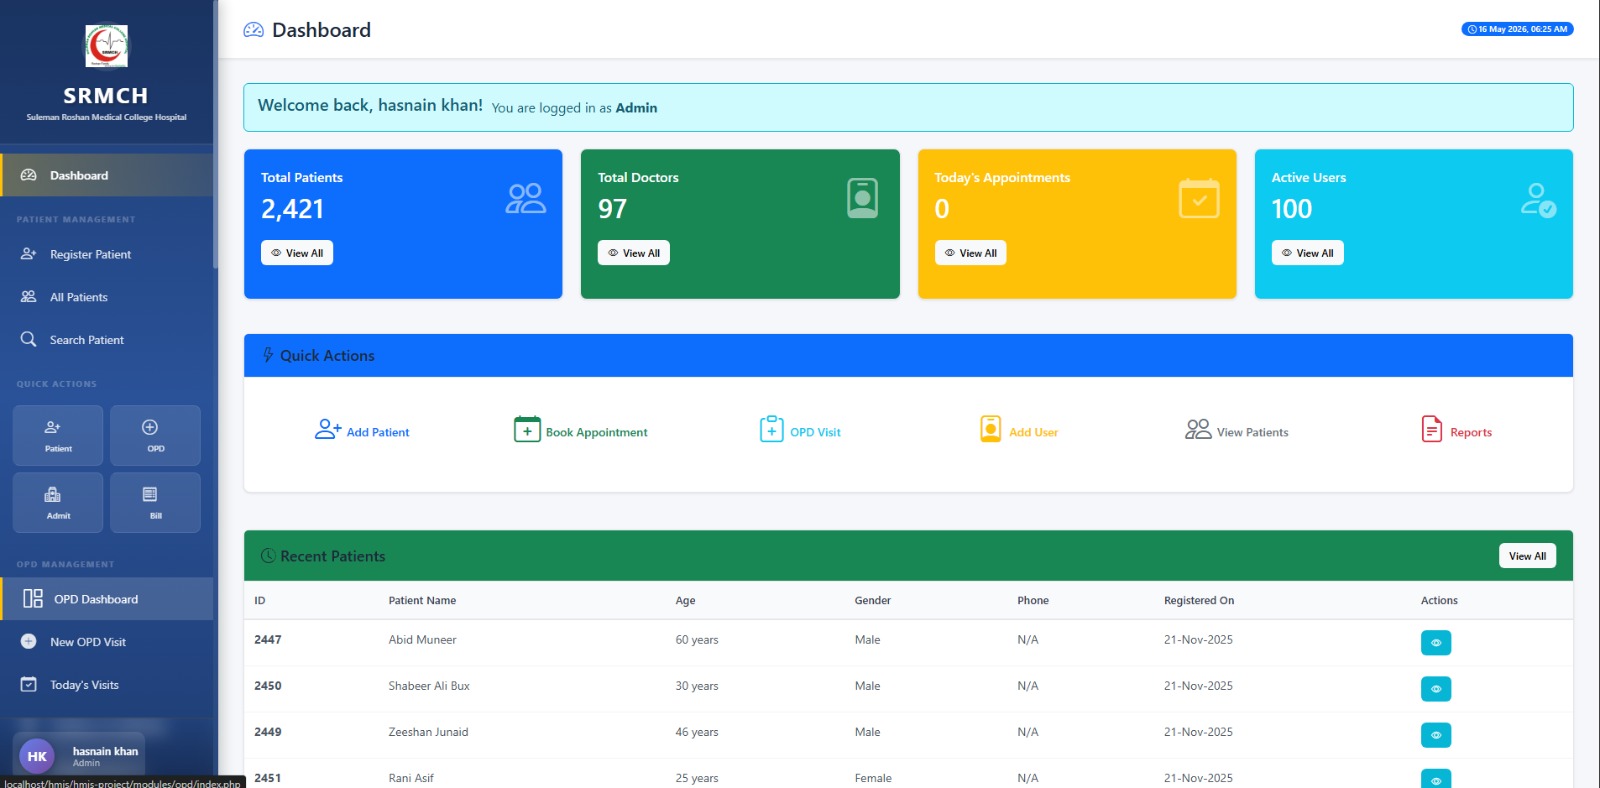This screenshot has width=1600, height=788.
Task: Click the sidebar scrollbar
Action: (215, 135)
